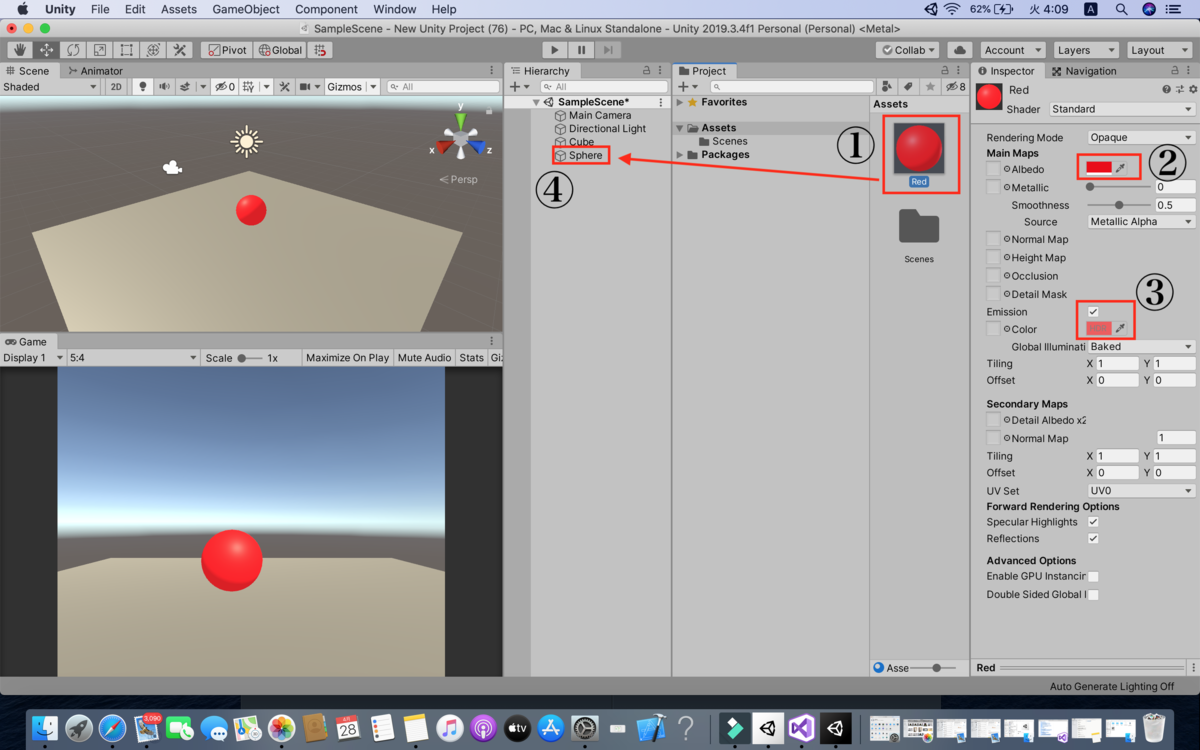The width and height of the screenshot is (1200, 750).
Task: Pick Emission color with eyedropper
Action: click(x=1121, y=329)
